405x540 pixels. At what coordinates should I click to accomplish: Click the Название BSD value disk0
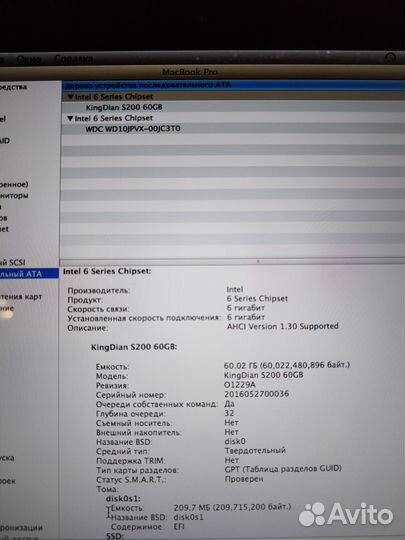pyautogui.click(x=235, y=441)
